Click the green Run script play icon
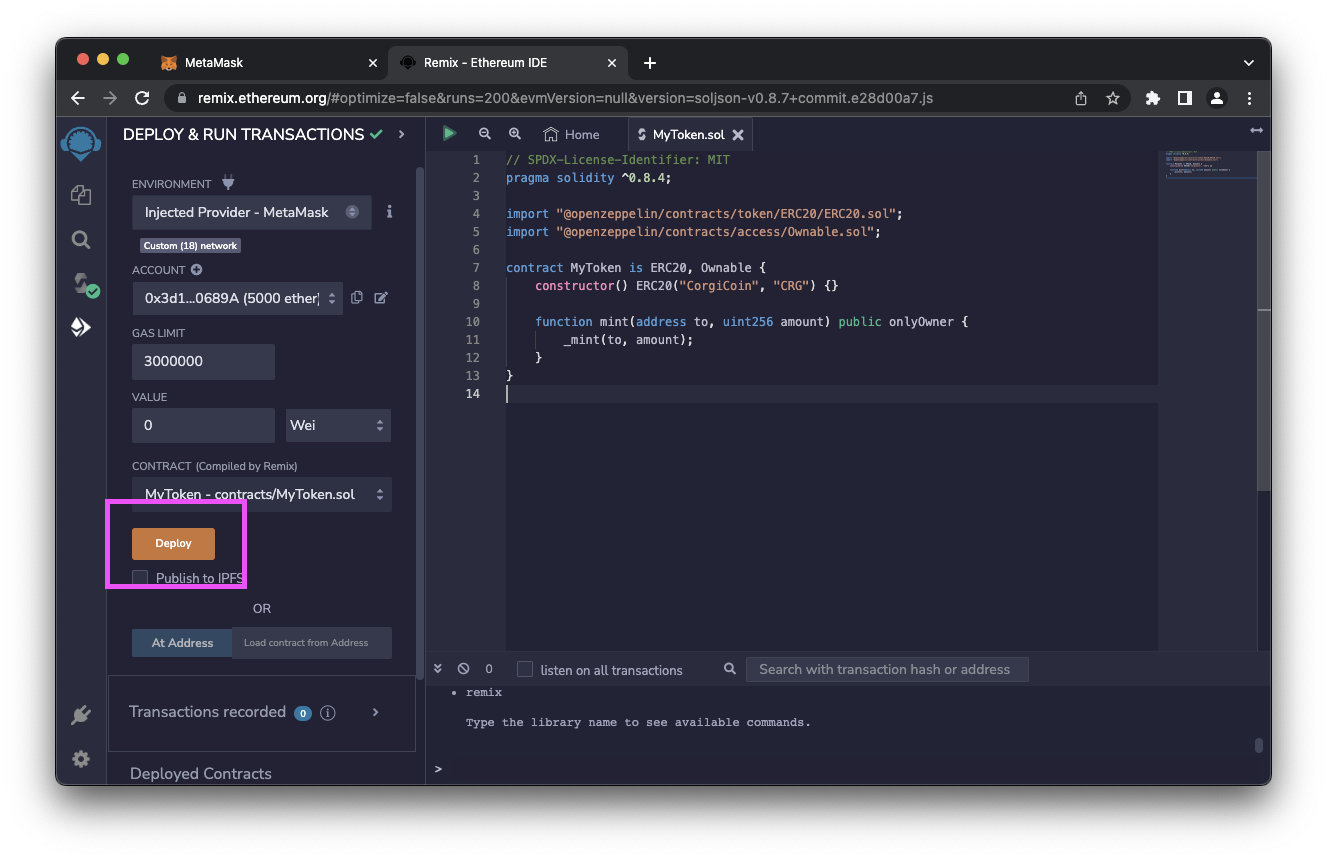This screenshot has width=1327, height=859. coord(449,133)
